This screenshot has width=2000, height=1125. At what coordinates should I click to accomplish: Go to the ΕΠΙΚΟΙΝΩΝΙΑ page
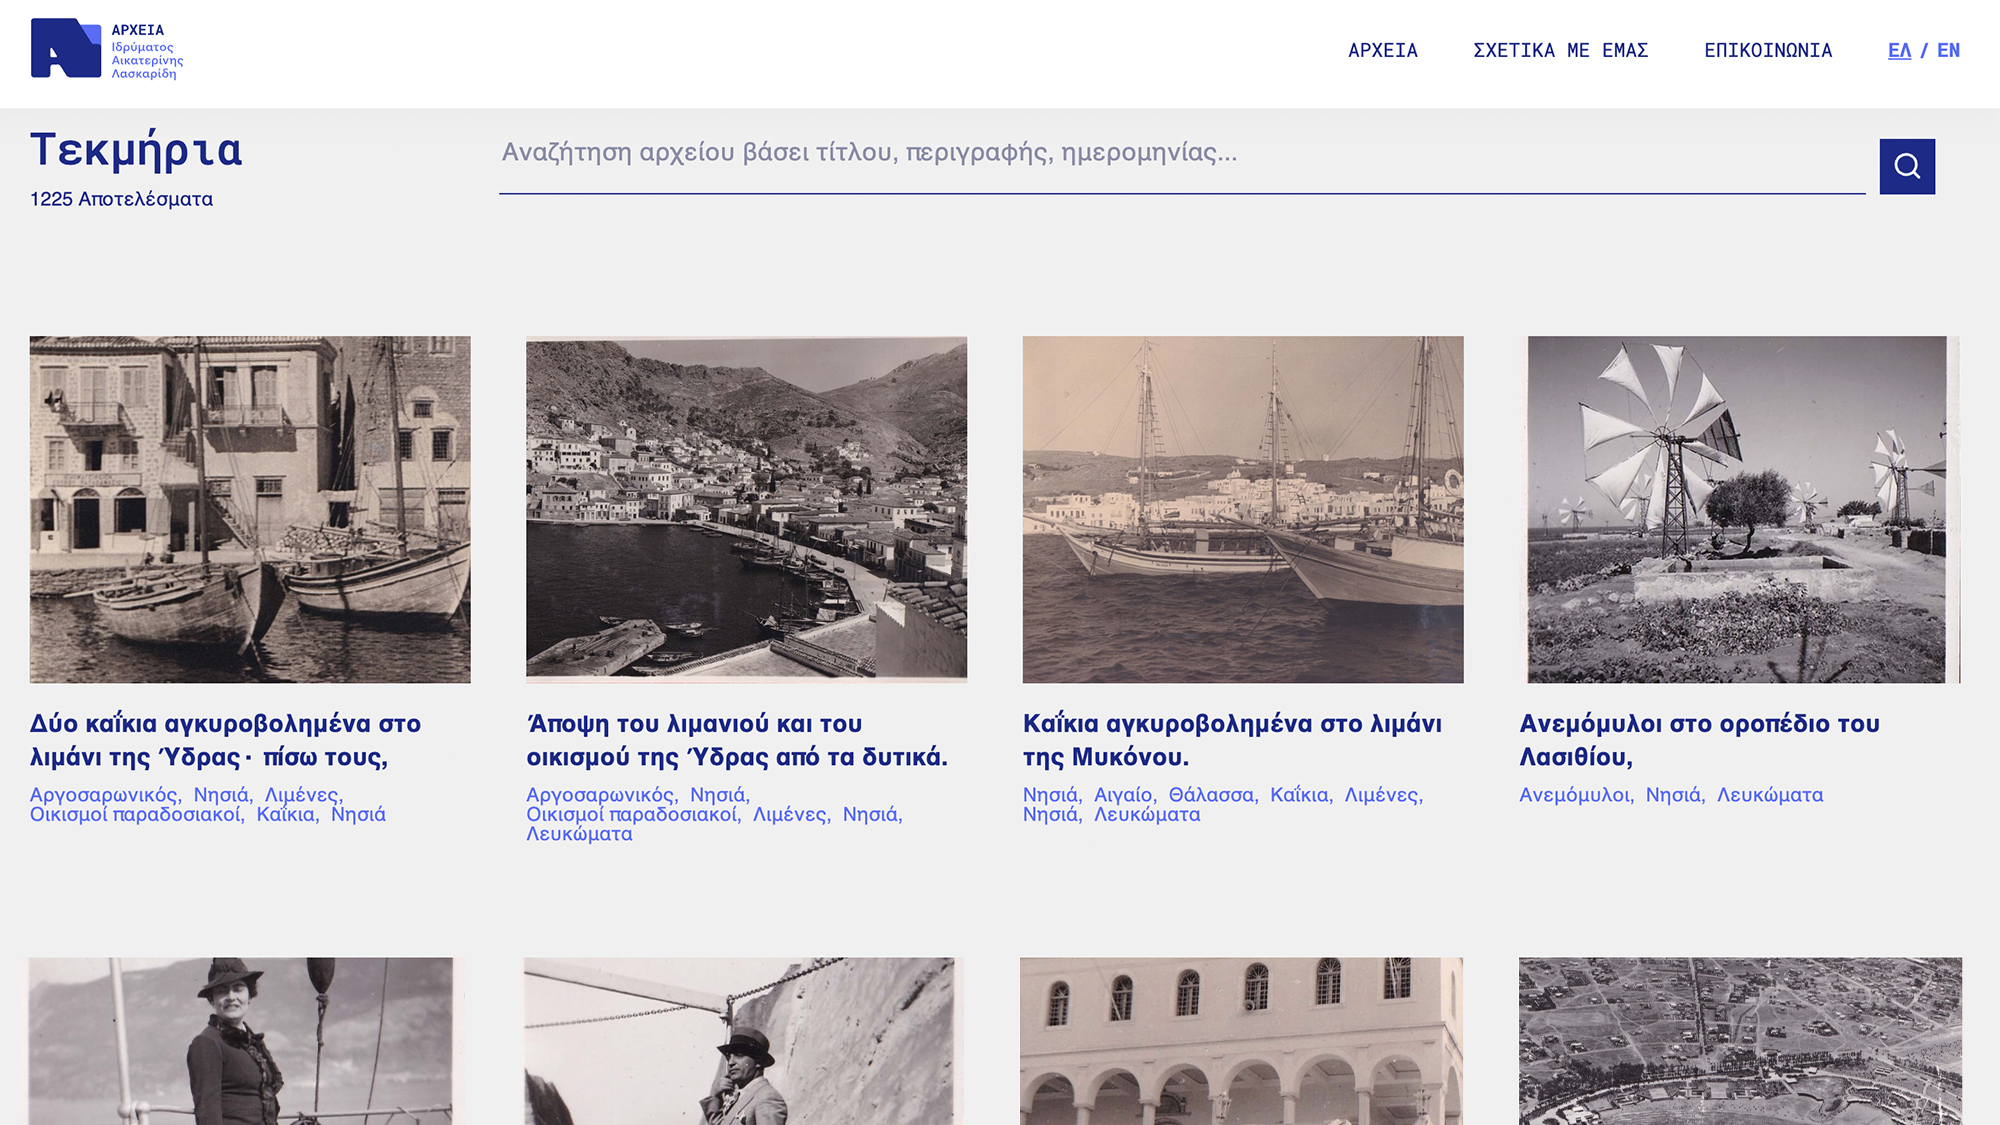[1767, 51]
